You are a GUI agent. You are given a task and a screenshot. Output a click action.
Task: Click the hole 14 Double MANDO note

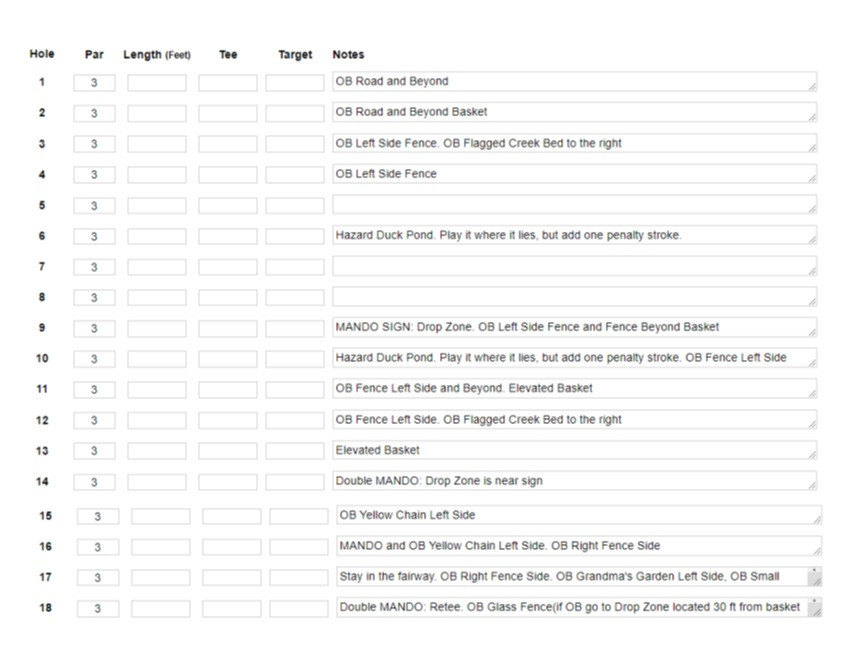pyautogui.click(x=574, y=481)
